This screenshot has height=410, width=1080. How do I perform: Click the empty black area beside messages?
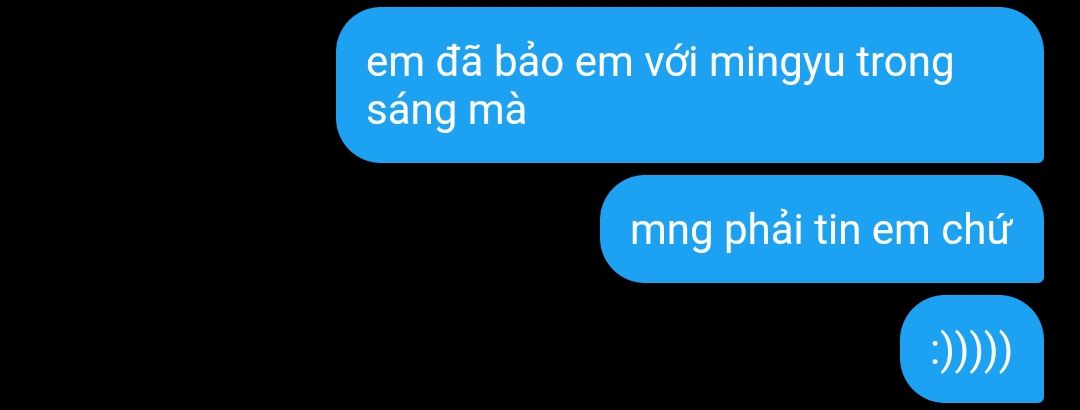[165, 207]
